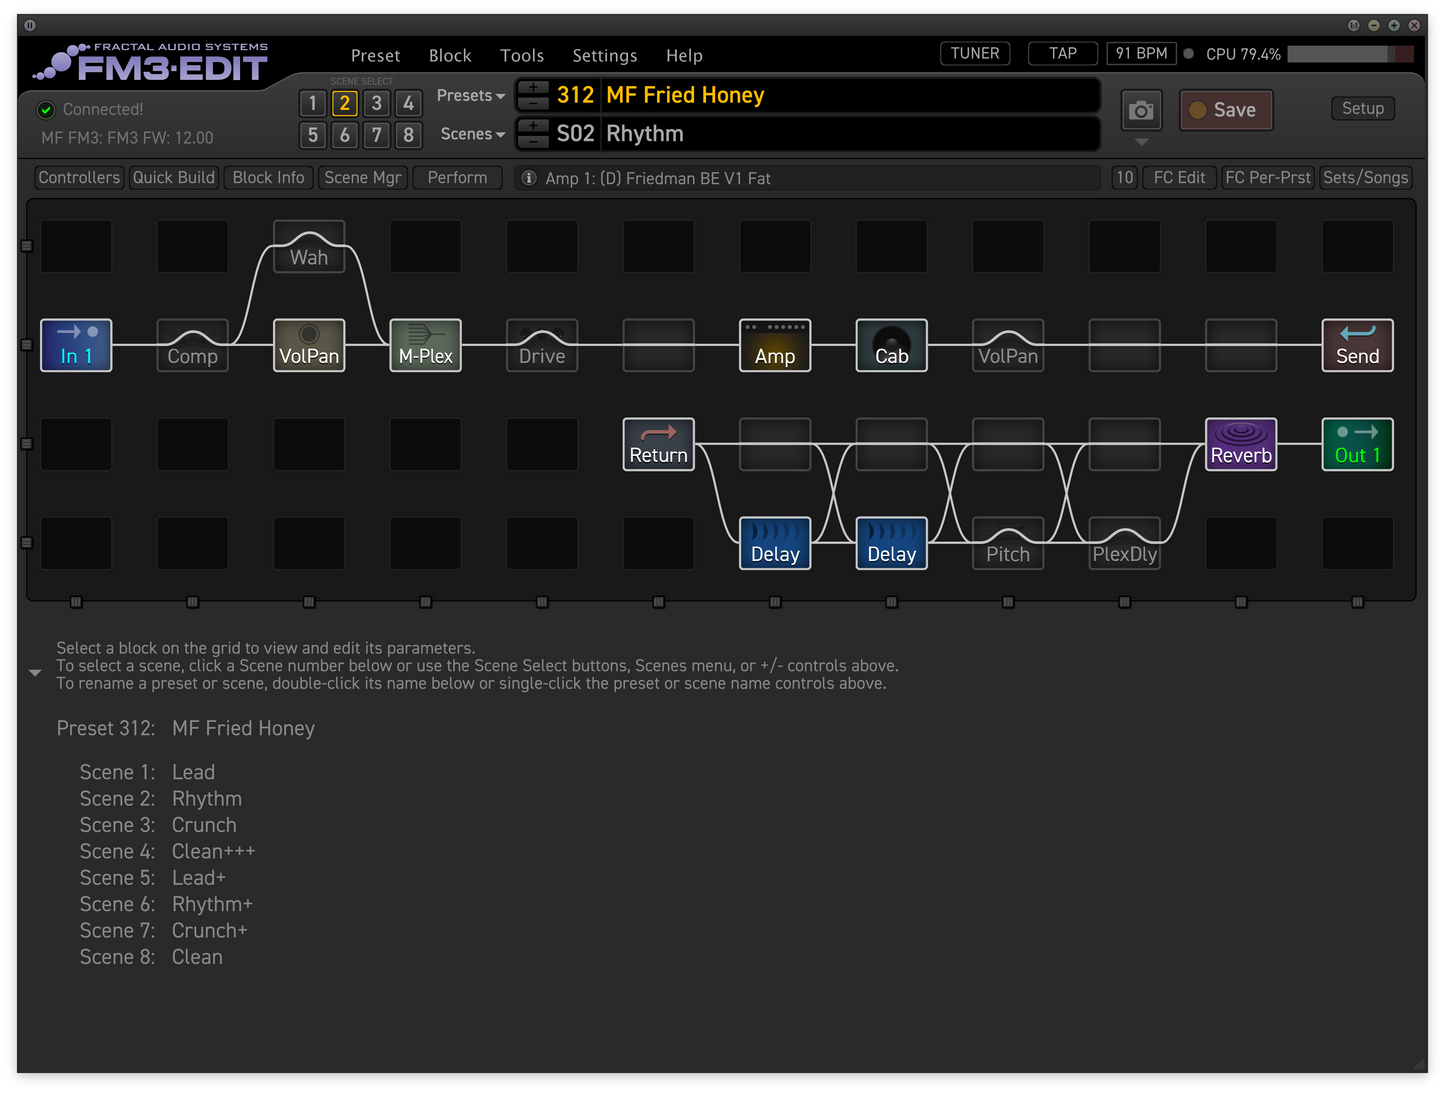The image size is (1445, 1093).
Task: Switch to scene 8 button
Action: point(408,135)
